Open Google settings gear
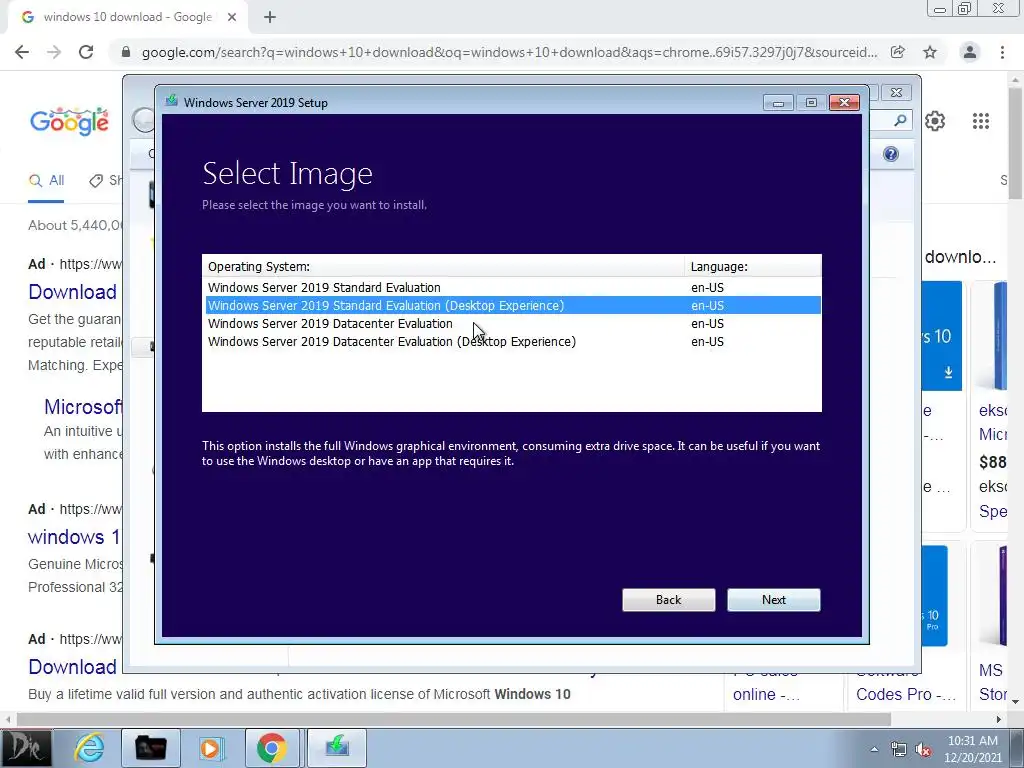The image size is (1024, 768). pyautogui.click(x=935, y=121)
